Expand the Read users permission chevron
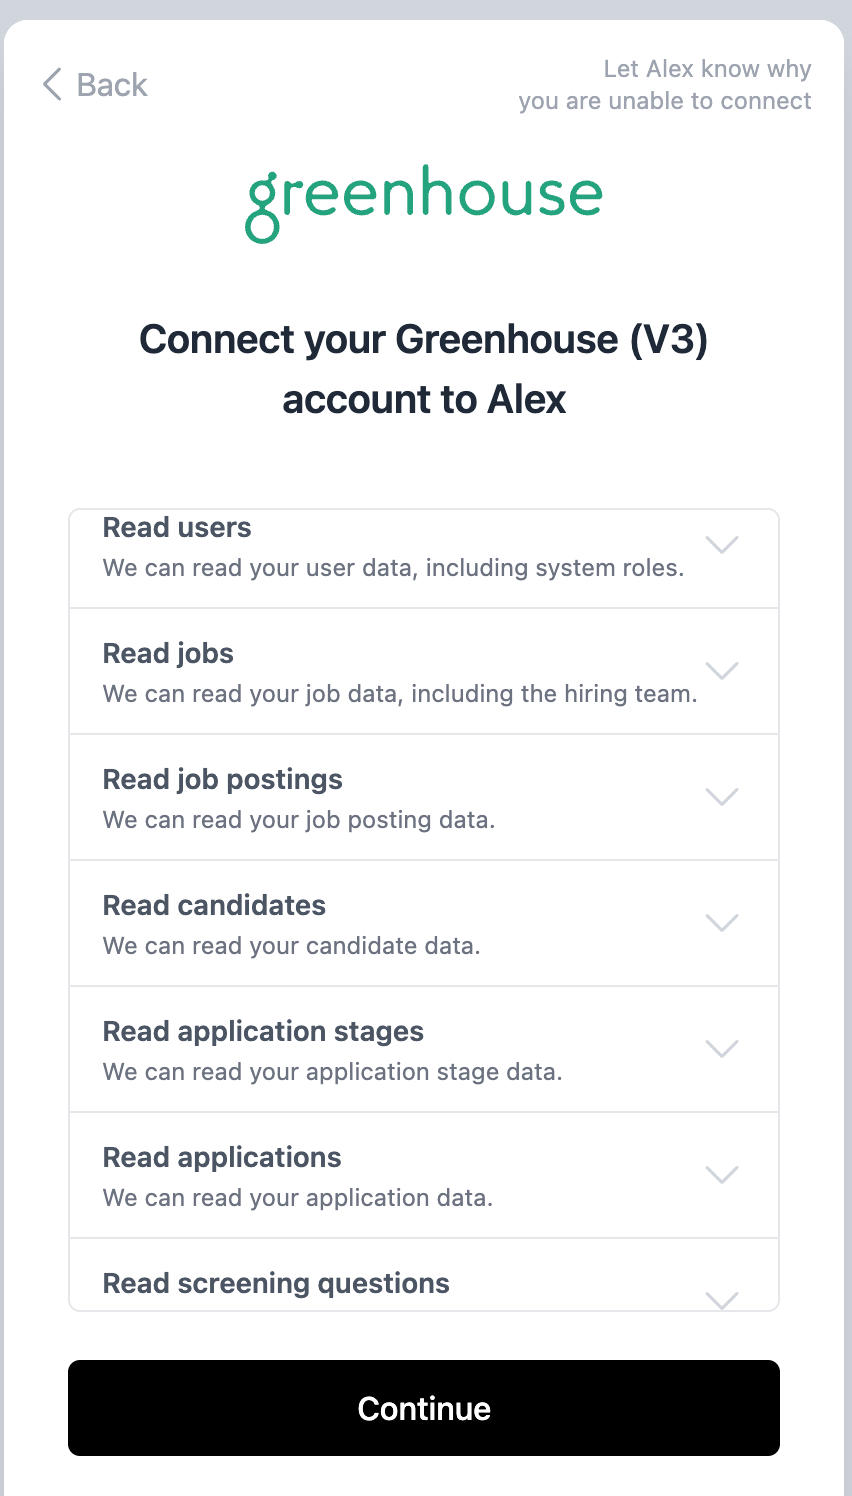 722,545
